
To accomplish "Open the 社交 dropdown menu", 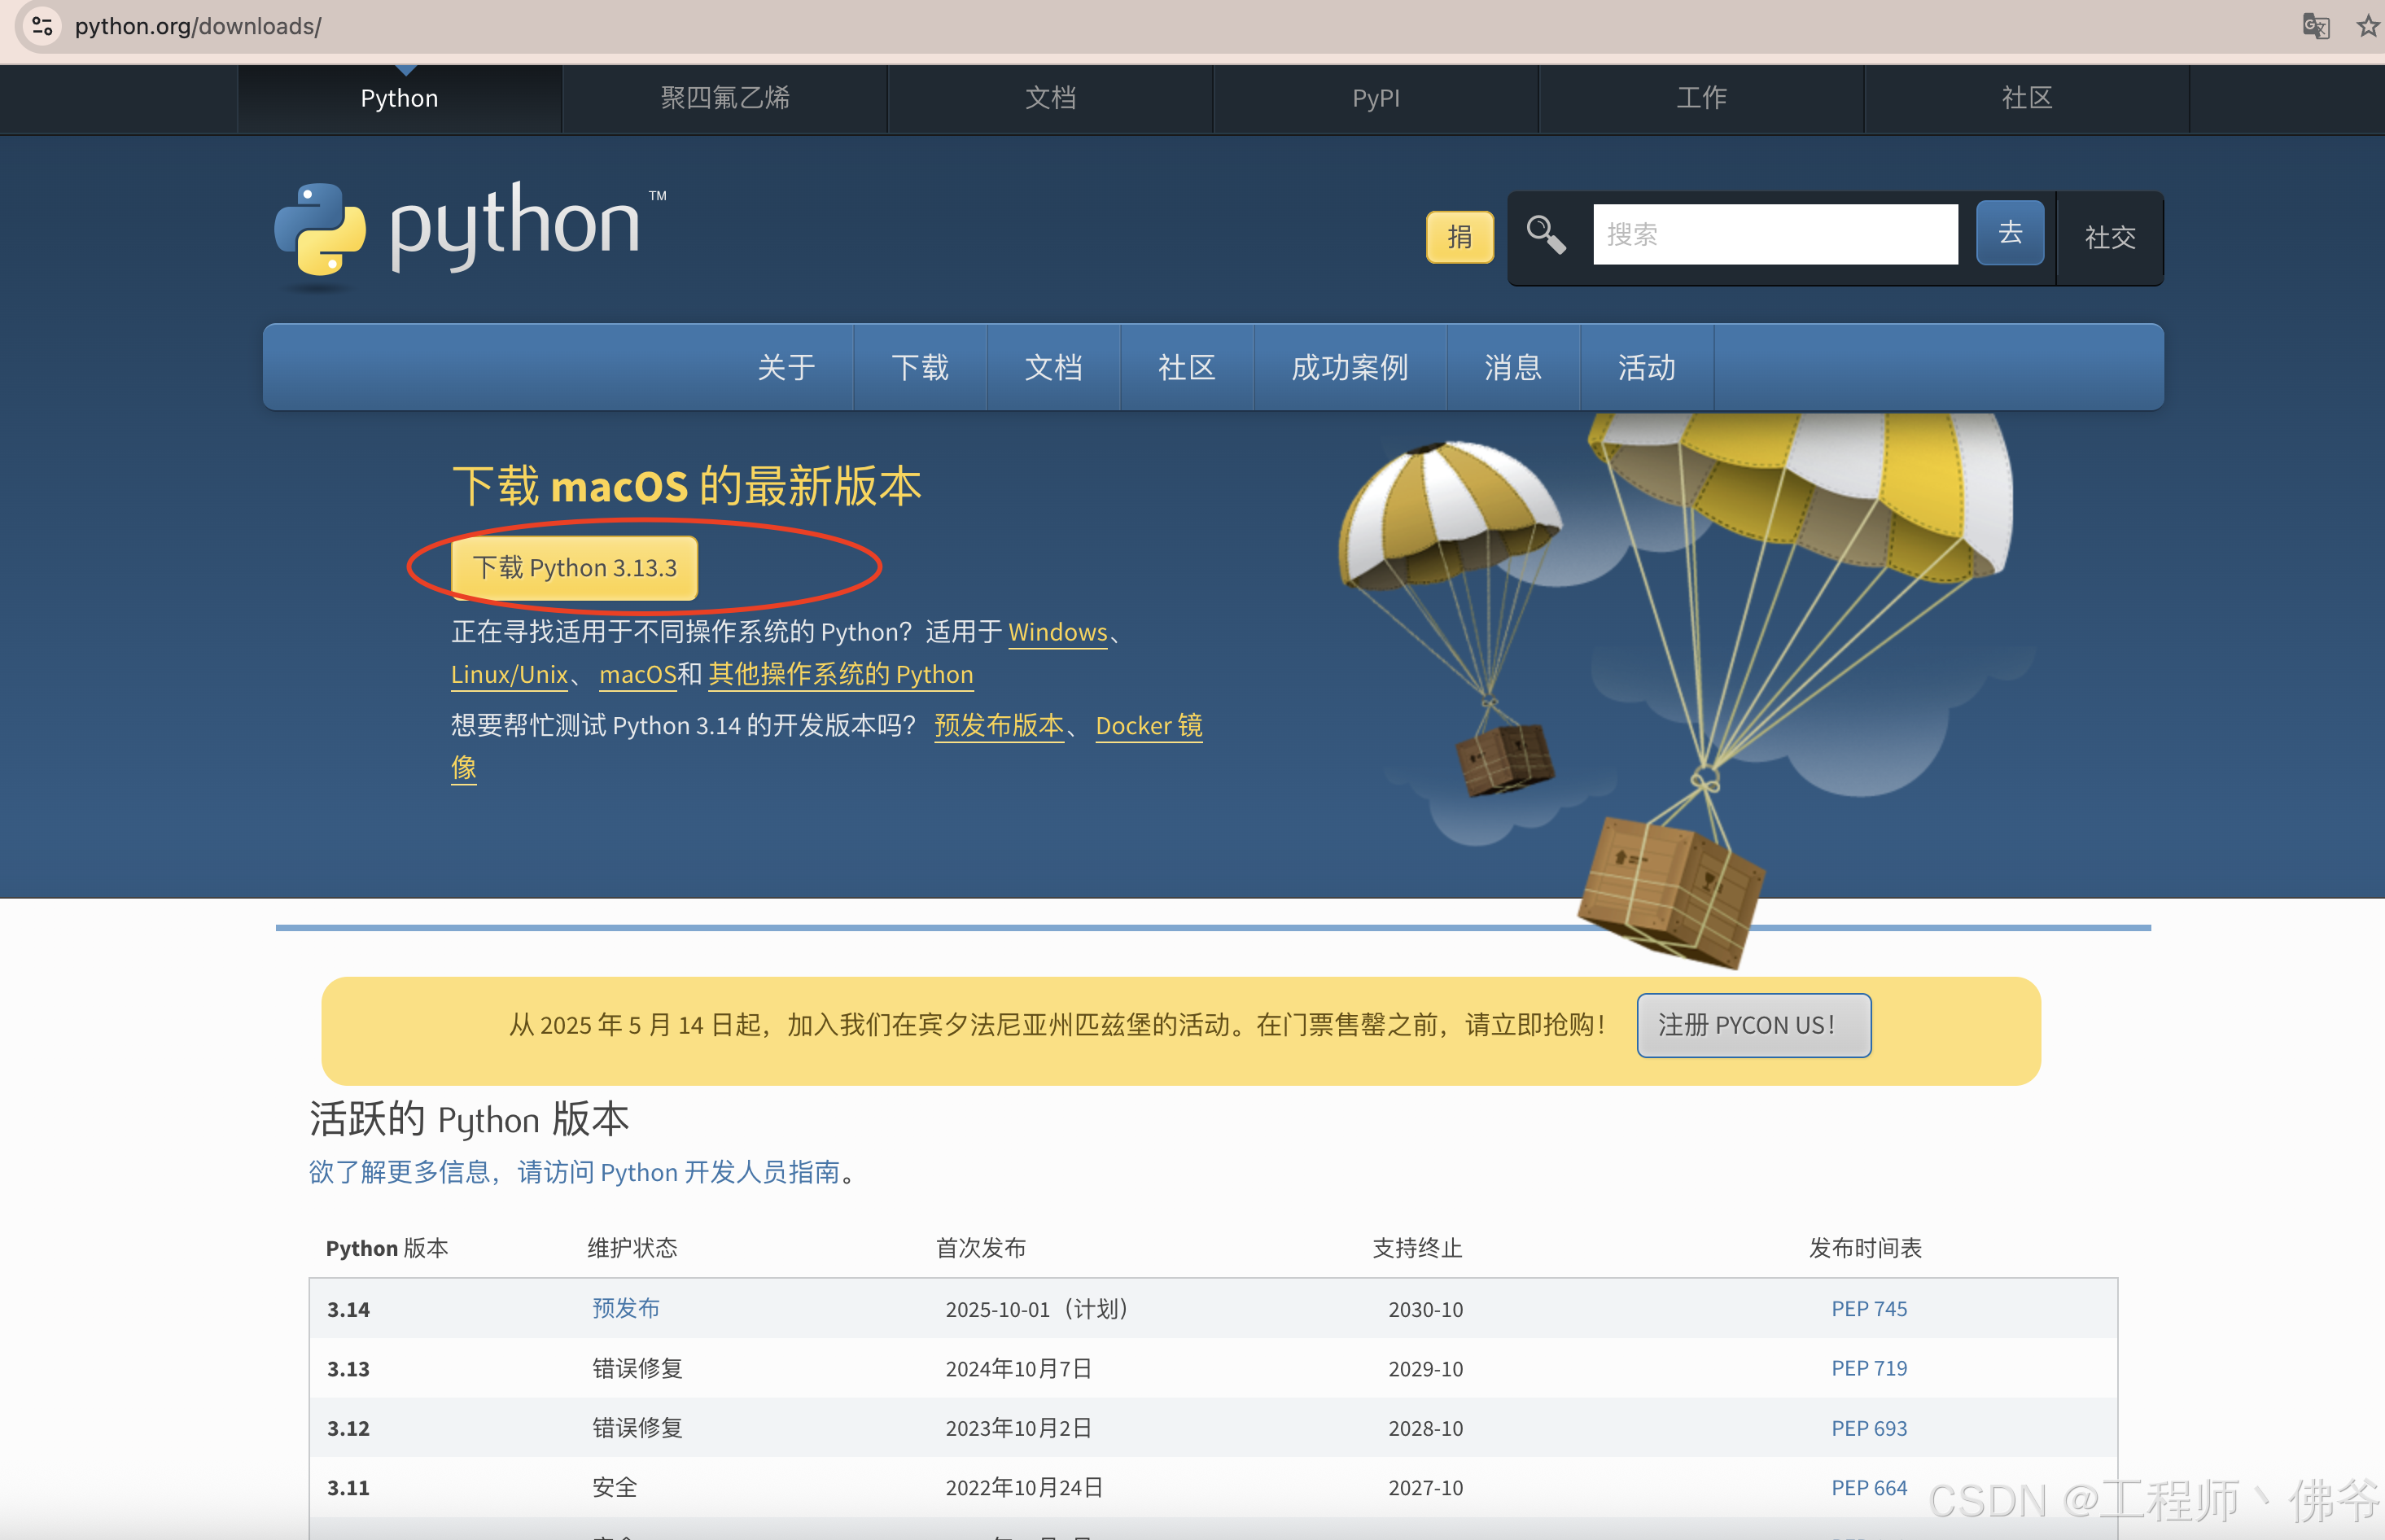I will [x=2109, y=238].
